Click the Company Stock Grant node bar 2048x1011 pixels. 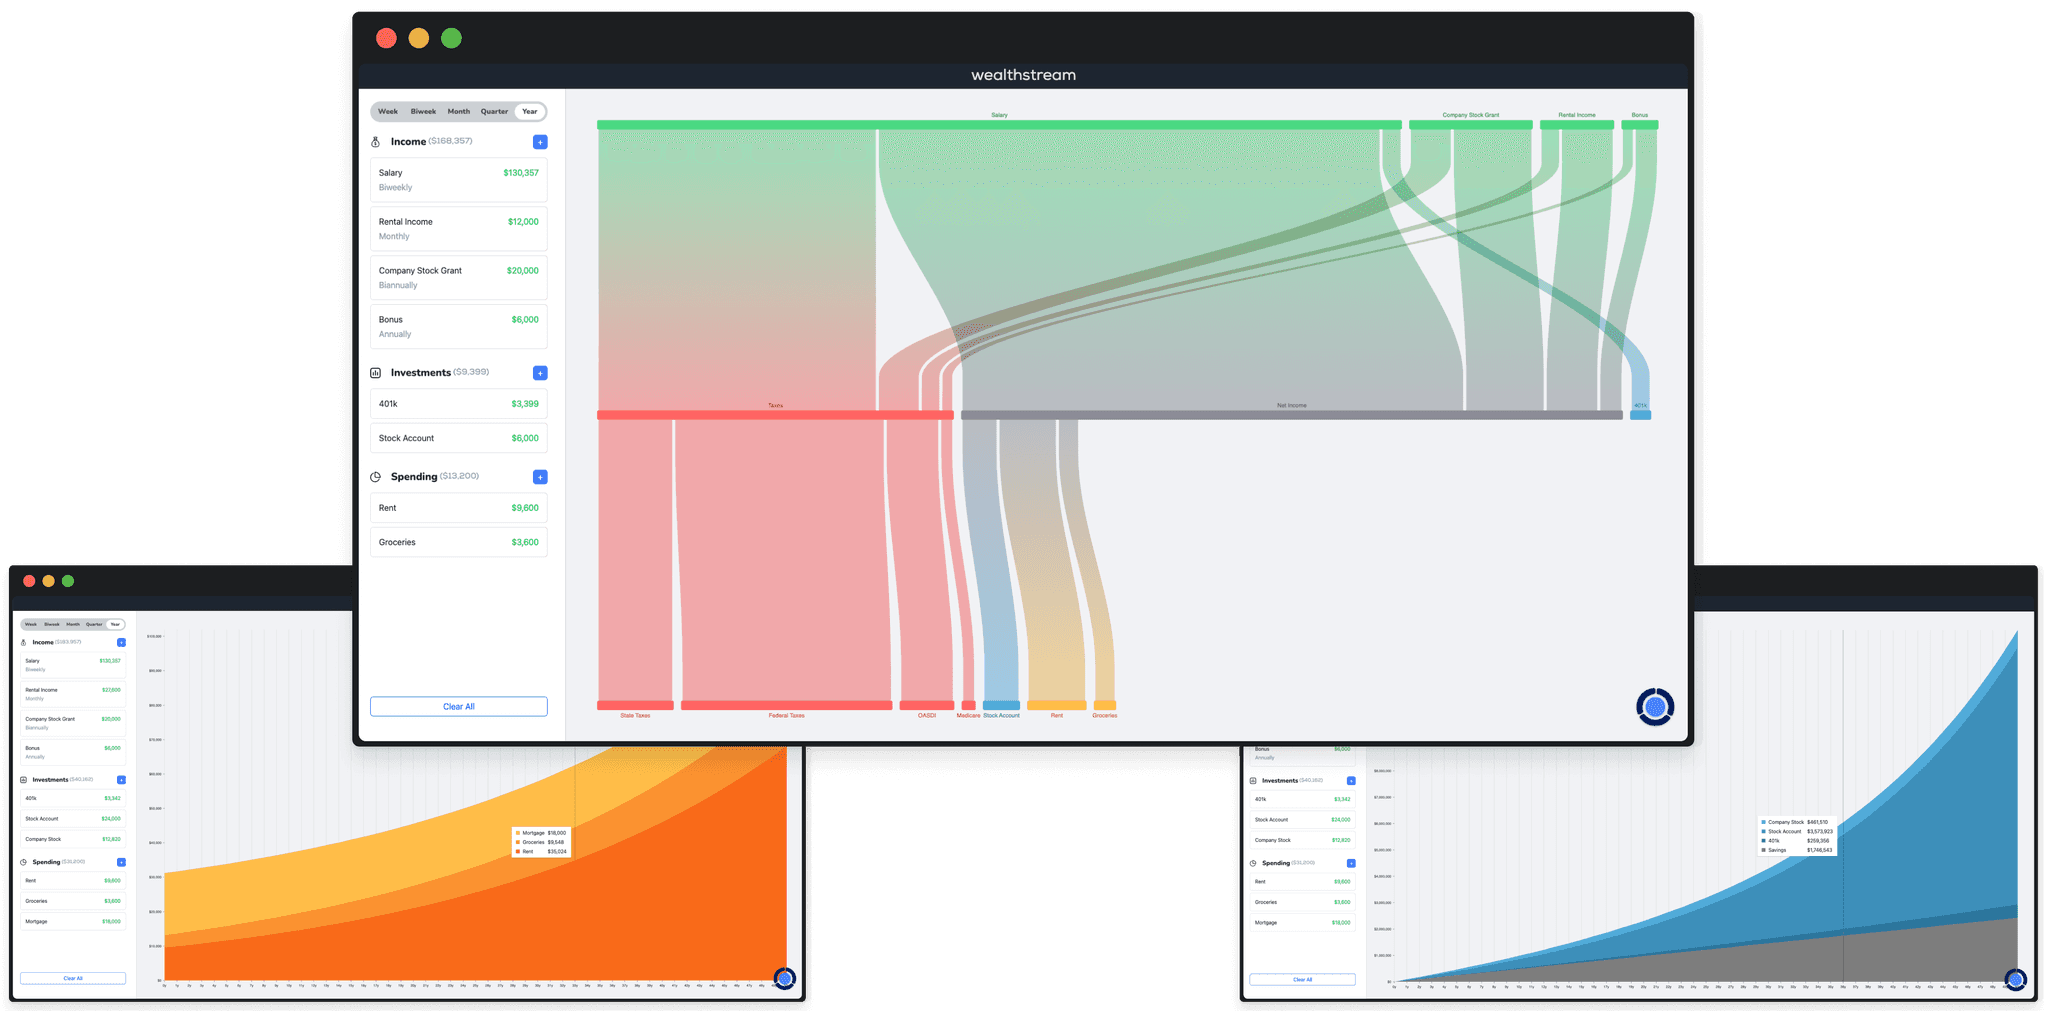[1470, 125]
